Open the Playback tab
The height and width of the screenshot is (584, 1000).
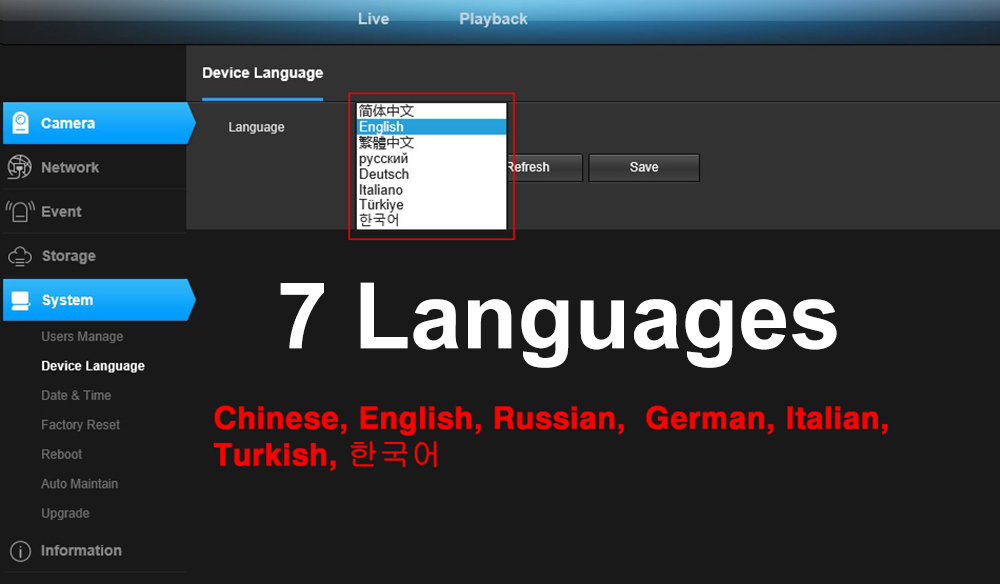pyautogui.click(x=493, y=19)
